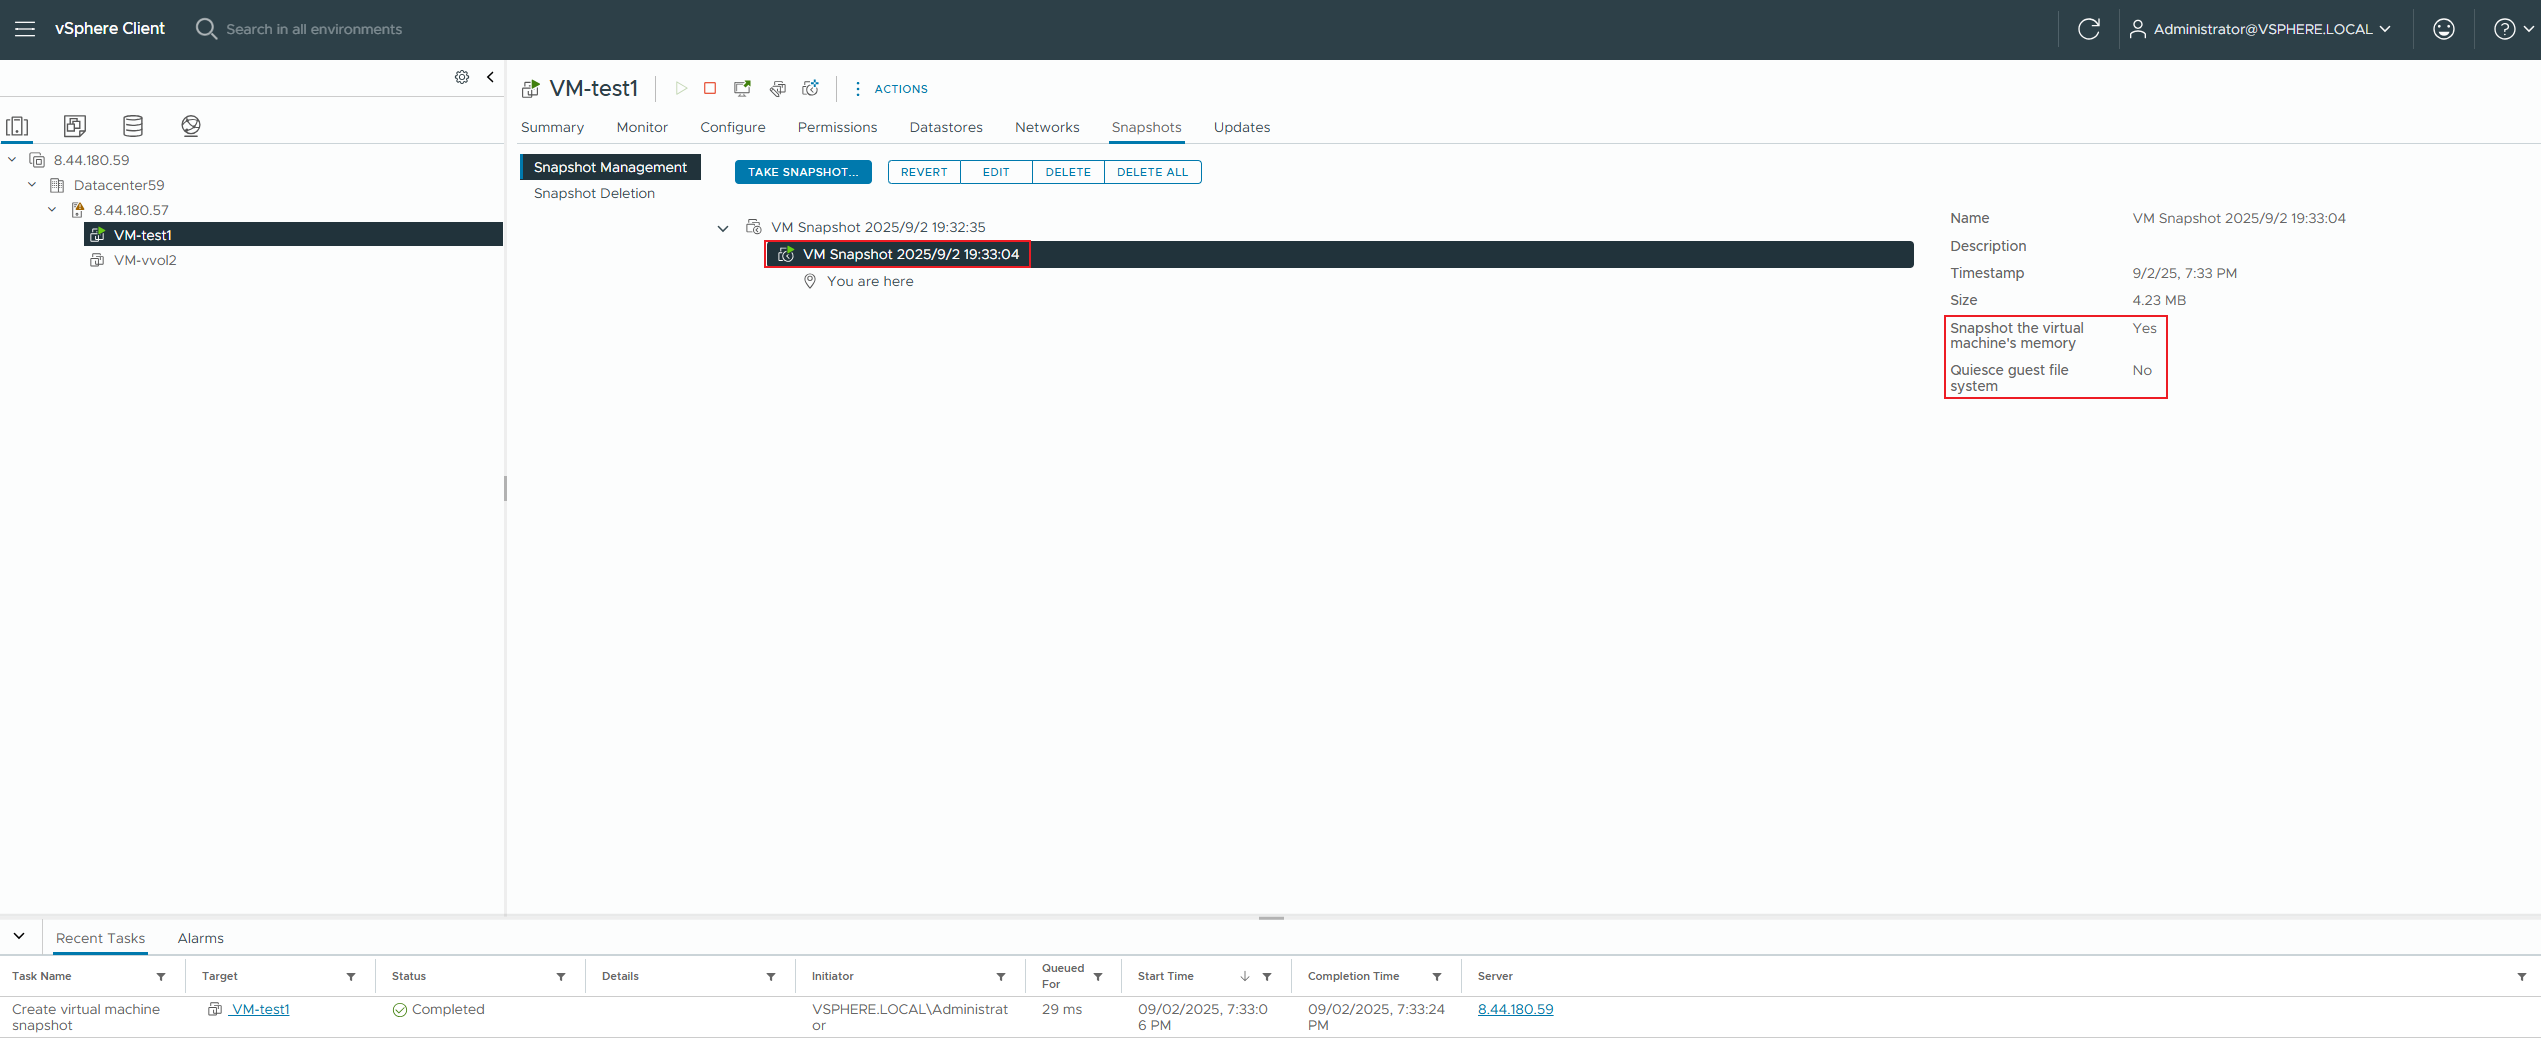Click the bottom panel resize handle
Screen dimensions: 2541x1040
1271,918
